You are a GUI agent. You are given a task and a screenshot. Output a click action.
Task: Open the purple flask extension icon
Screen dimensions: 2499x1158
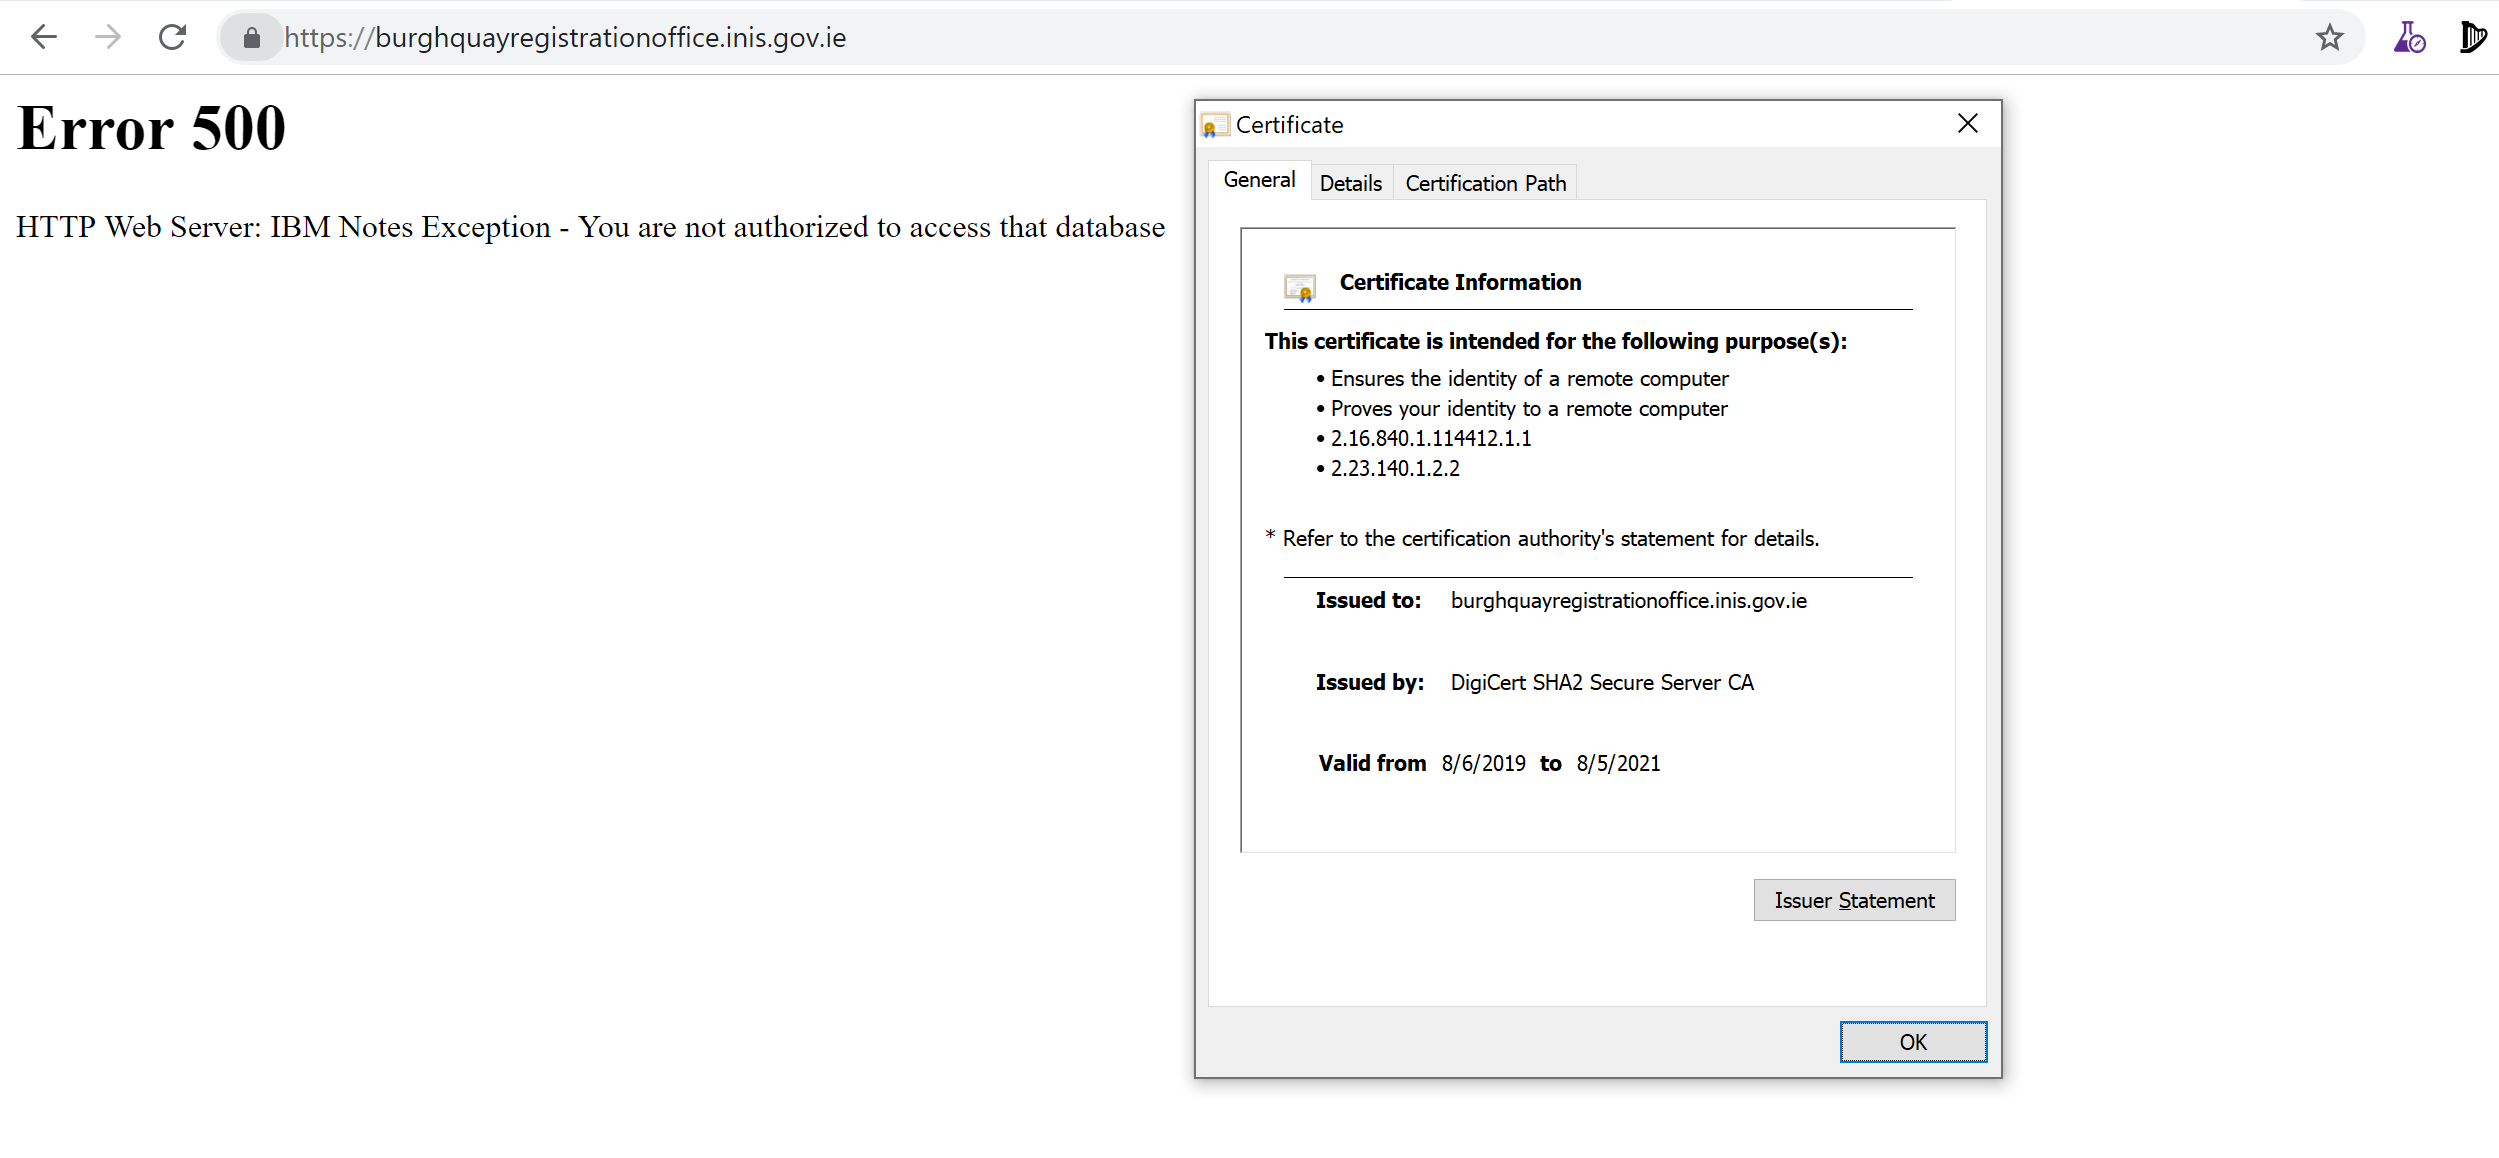pyautogui.click(x=2409, y=38)
